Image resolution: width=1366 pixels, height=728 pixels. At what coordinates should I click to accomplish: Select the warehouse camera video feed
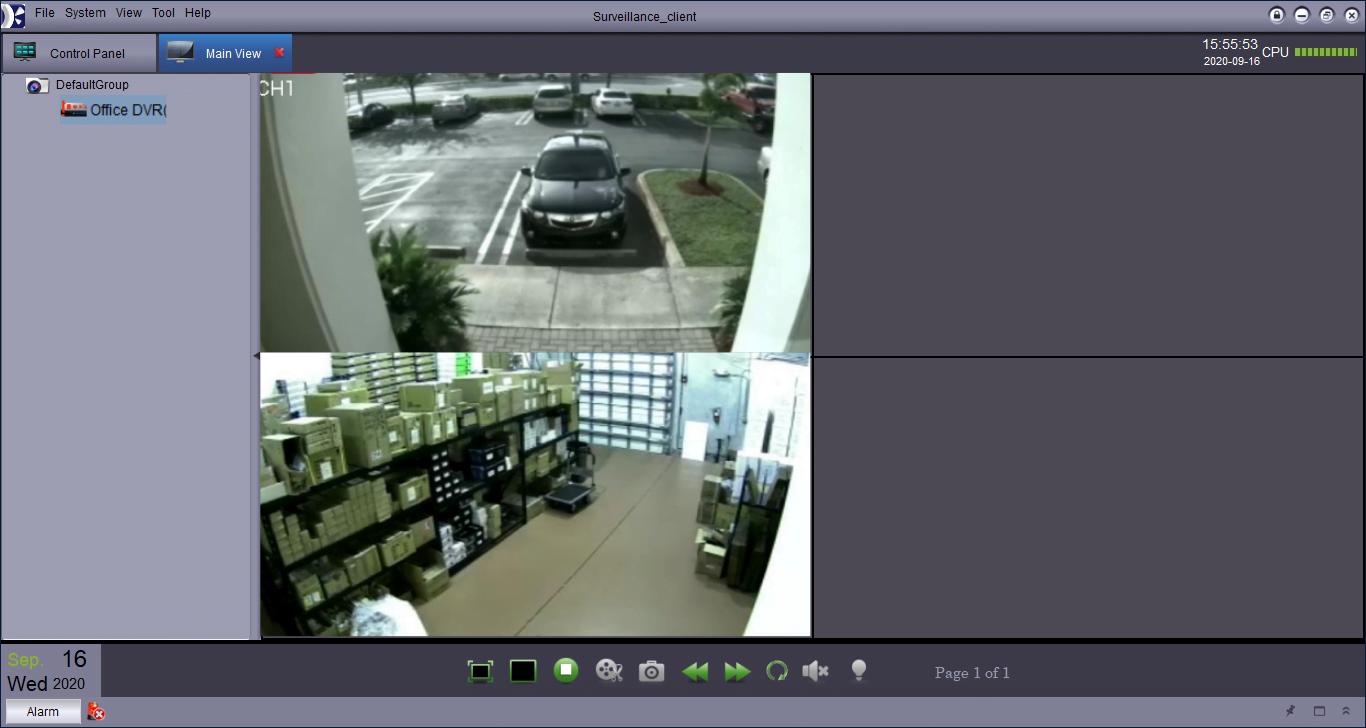coord(535,494)
